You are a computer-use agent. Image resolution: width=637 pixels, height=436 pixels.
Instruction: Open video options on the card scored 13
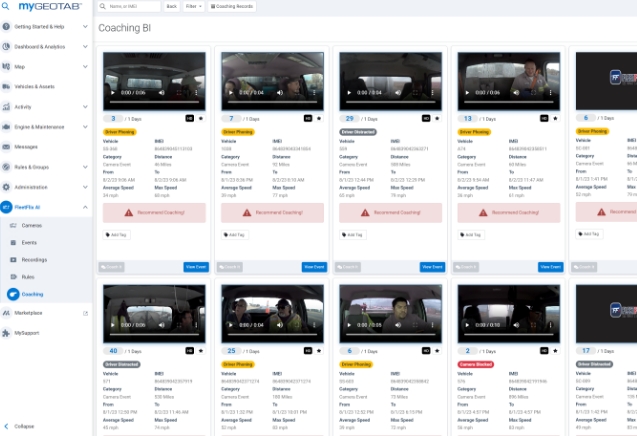coord(550,93)
